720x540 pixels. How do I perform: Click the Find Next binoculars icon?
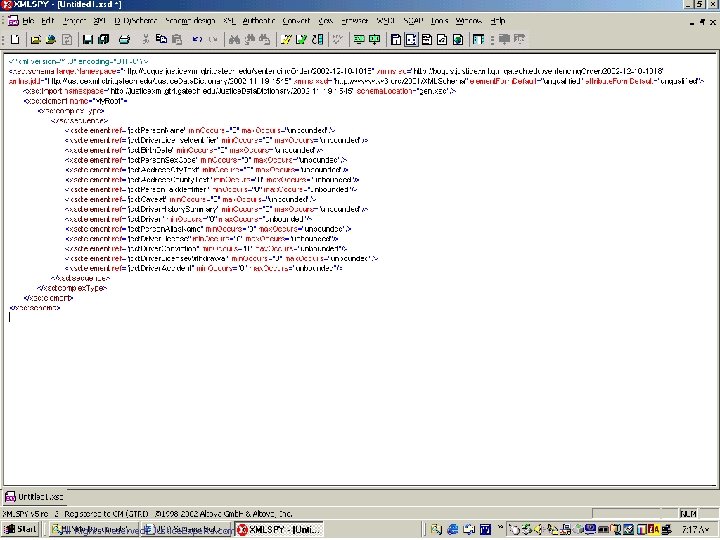click(x=249, y=39)
